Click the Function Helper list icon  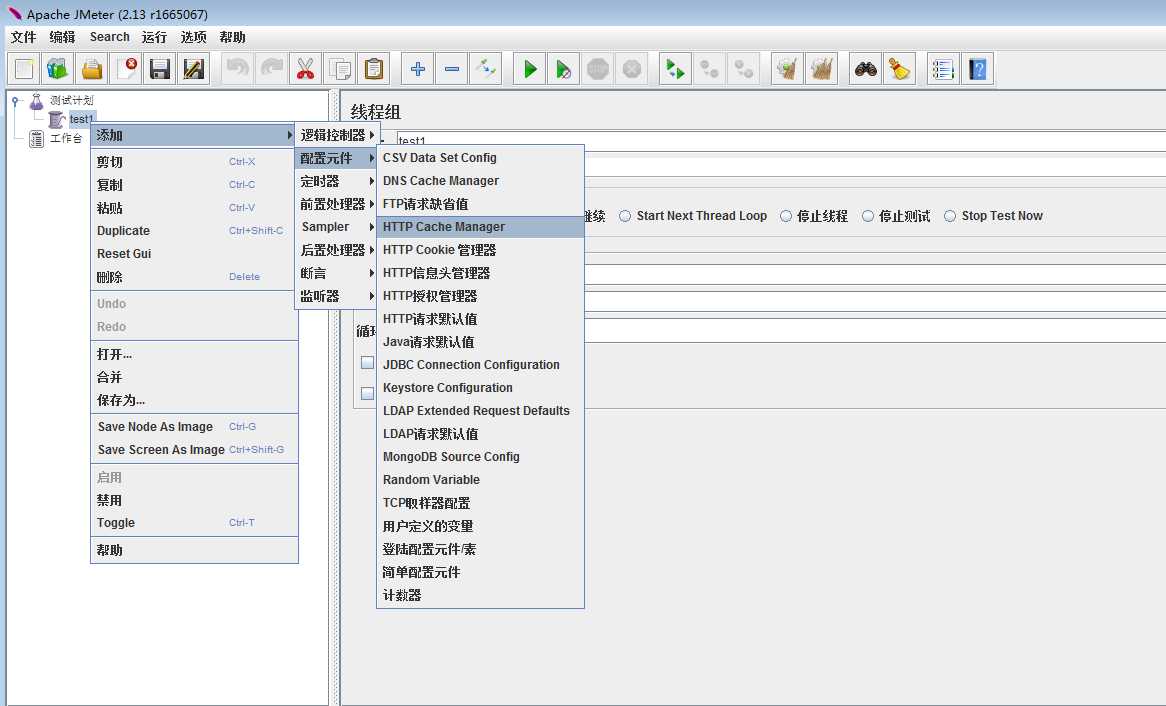[943, 69]
